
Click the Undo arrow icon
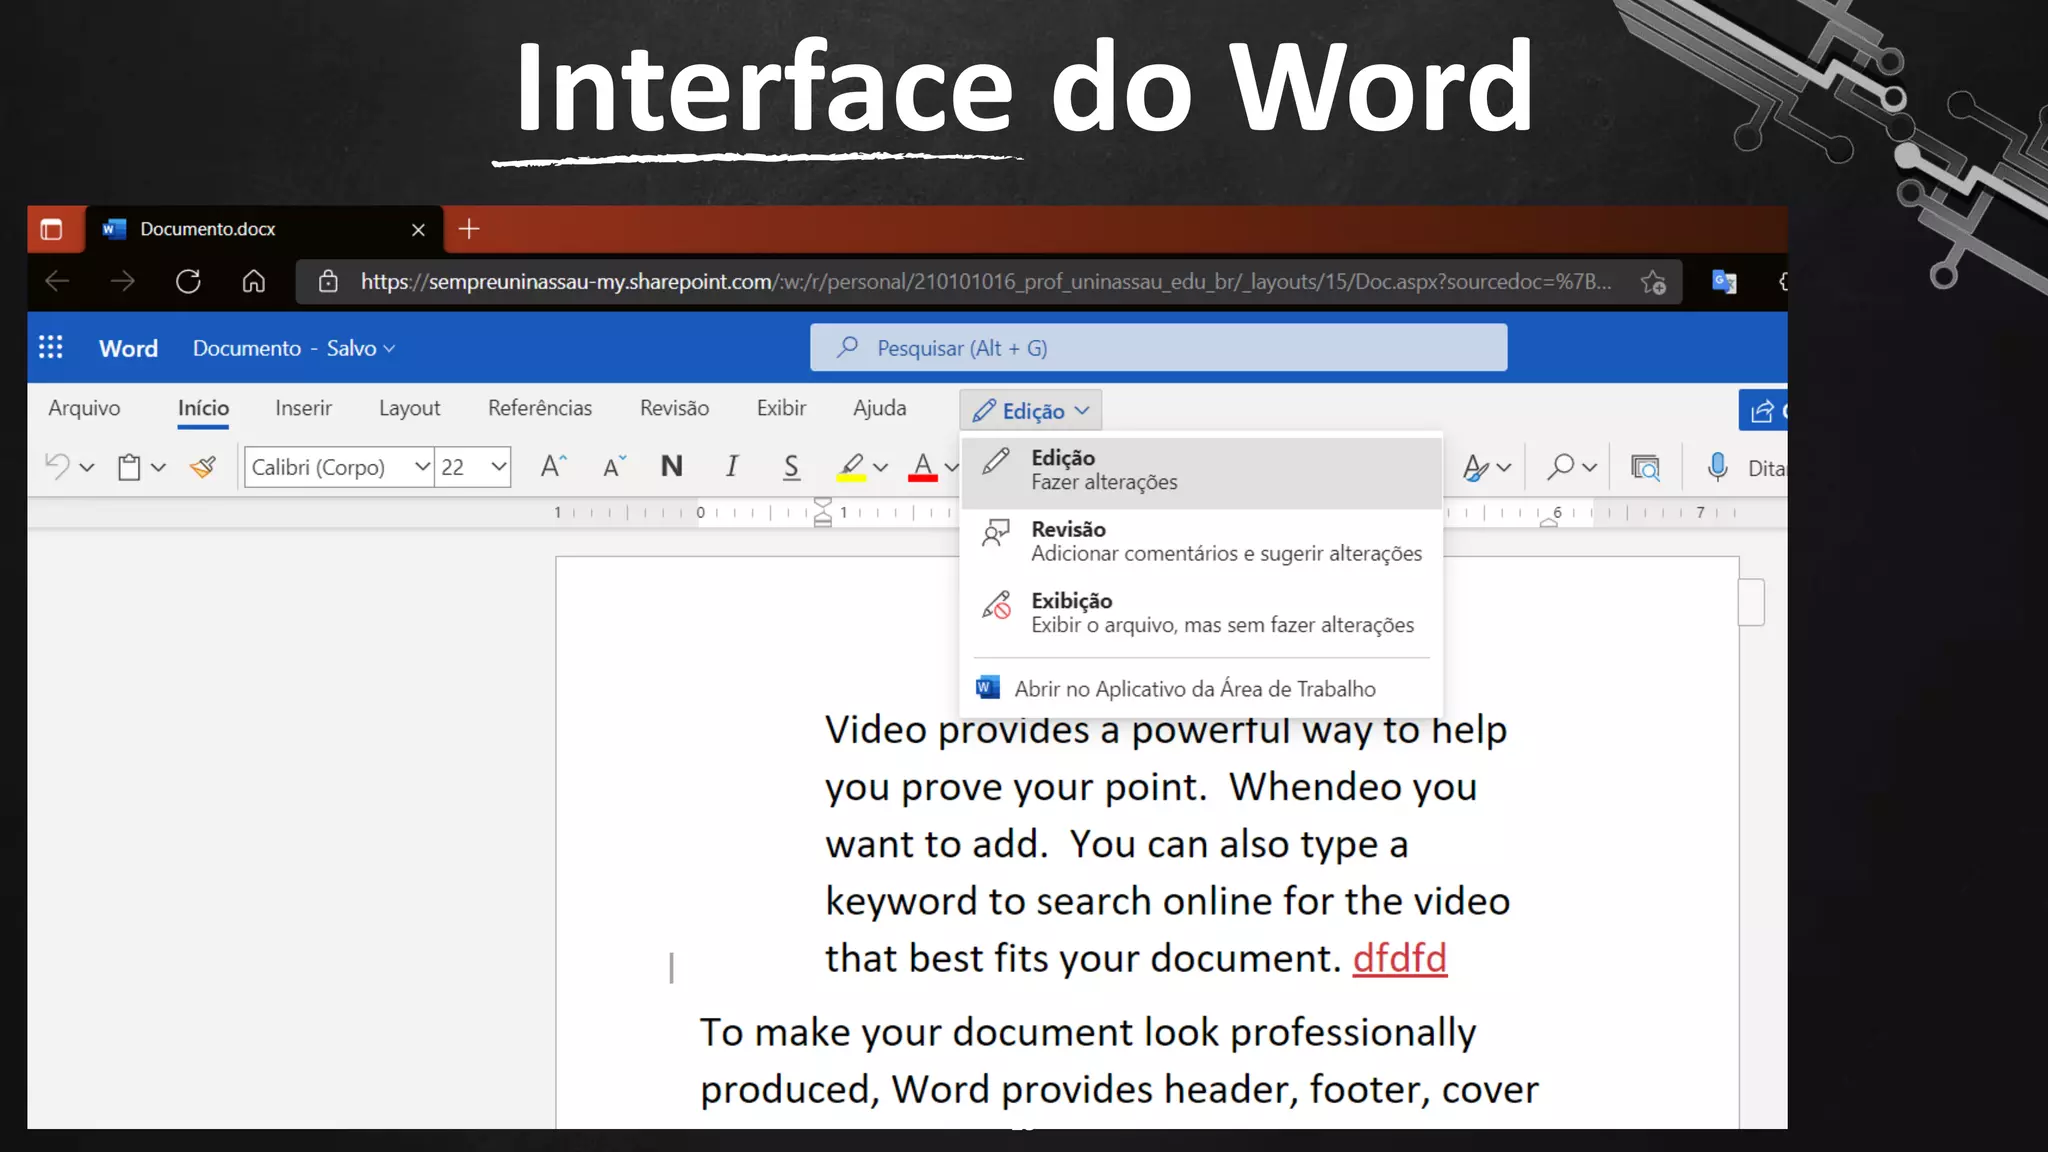tap(57, 467)
